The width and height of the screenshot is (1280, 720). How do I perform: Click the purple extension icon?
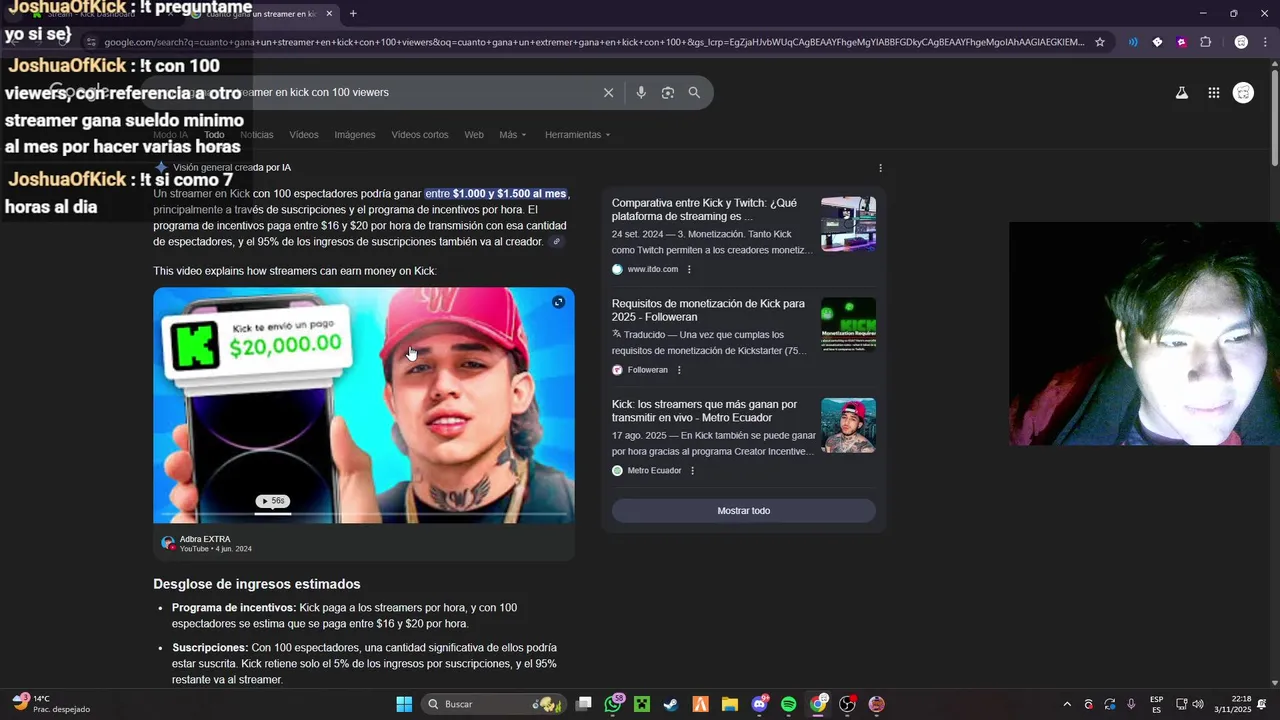[1181, 42]
